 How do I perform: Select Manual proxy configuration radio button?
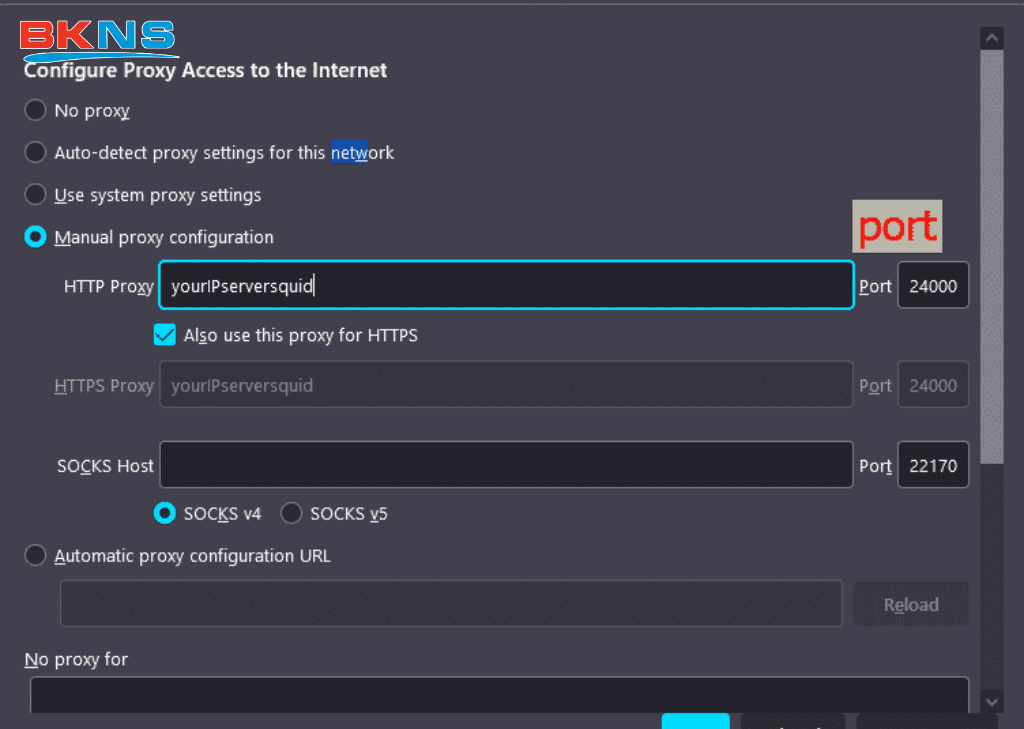[36, 237]
